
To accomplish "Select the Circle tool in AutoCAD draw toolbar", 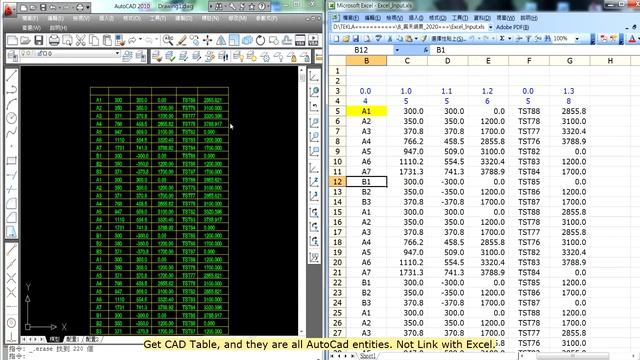I will tap(11, 118).
